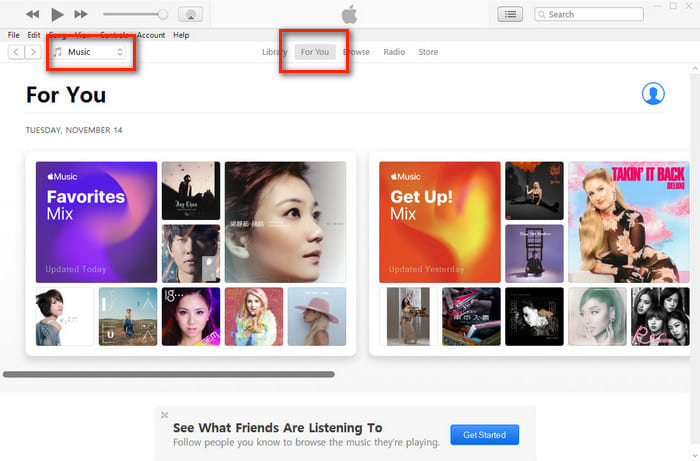Open the short-haired woman in blue album
Image resolution: width=700 pixels, height=461 pixels.
65,316
